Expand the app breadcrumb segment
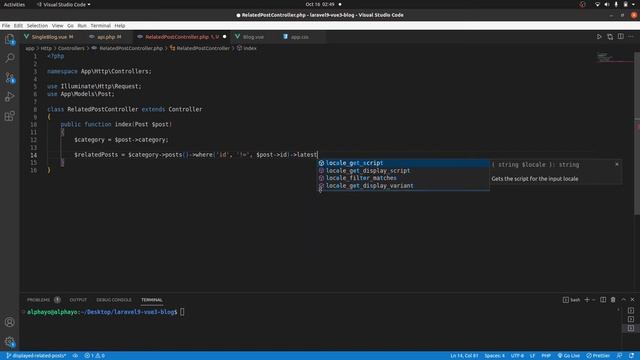Image resolution: width=640 pixels, height=360 pixels. pyautogui.click(x=30, y=48)
